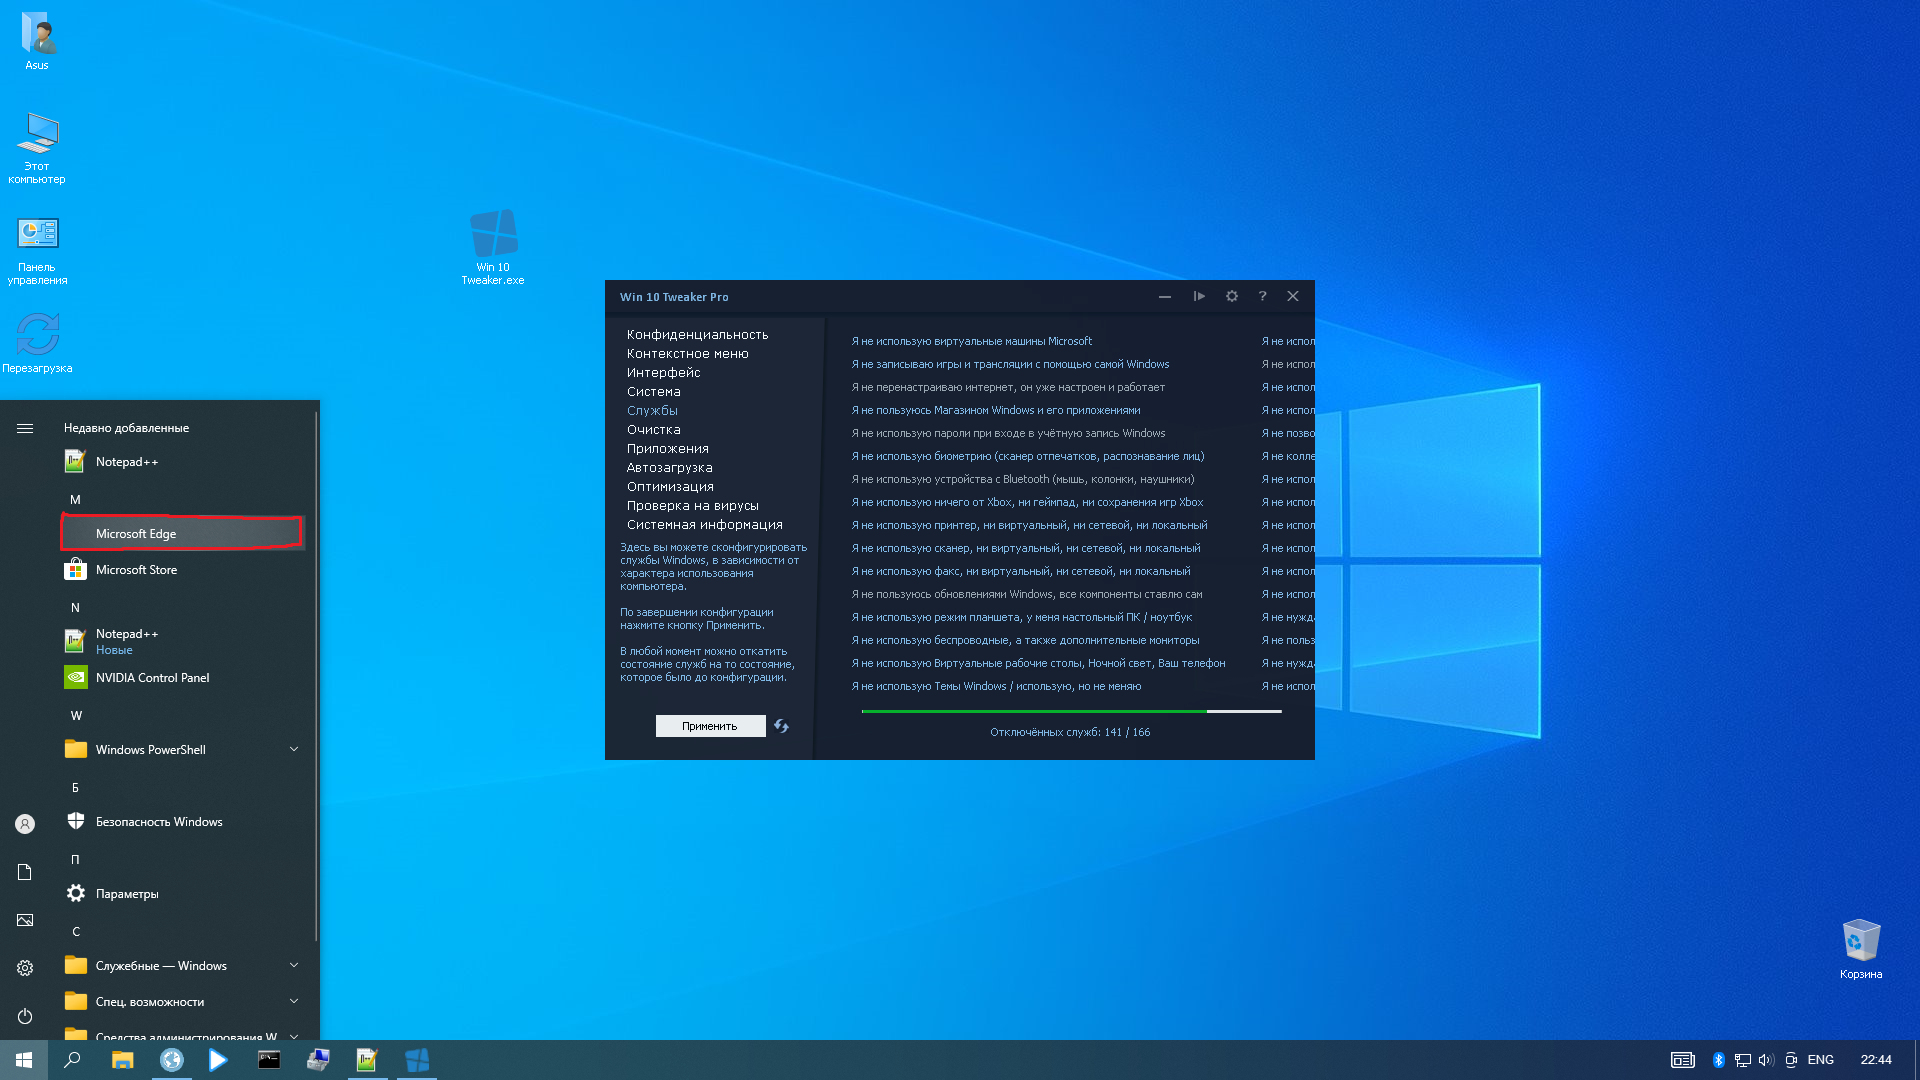Image resolution: width=1920 pixels, height=1080 pixels.
Task: Select the Перезагрузка desktop shortcut
Action: click(37, 343)
